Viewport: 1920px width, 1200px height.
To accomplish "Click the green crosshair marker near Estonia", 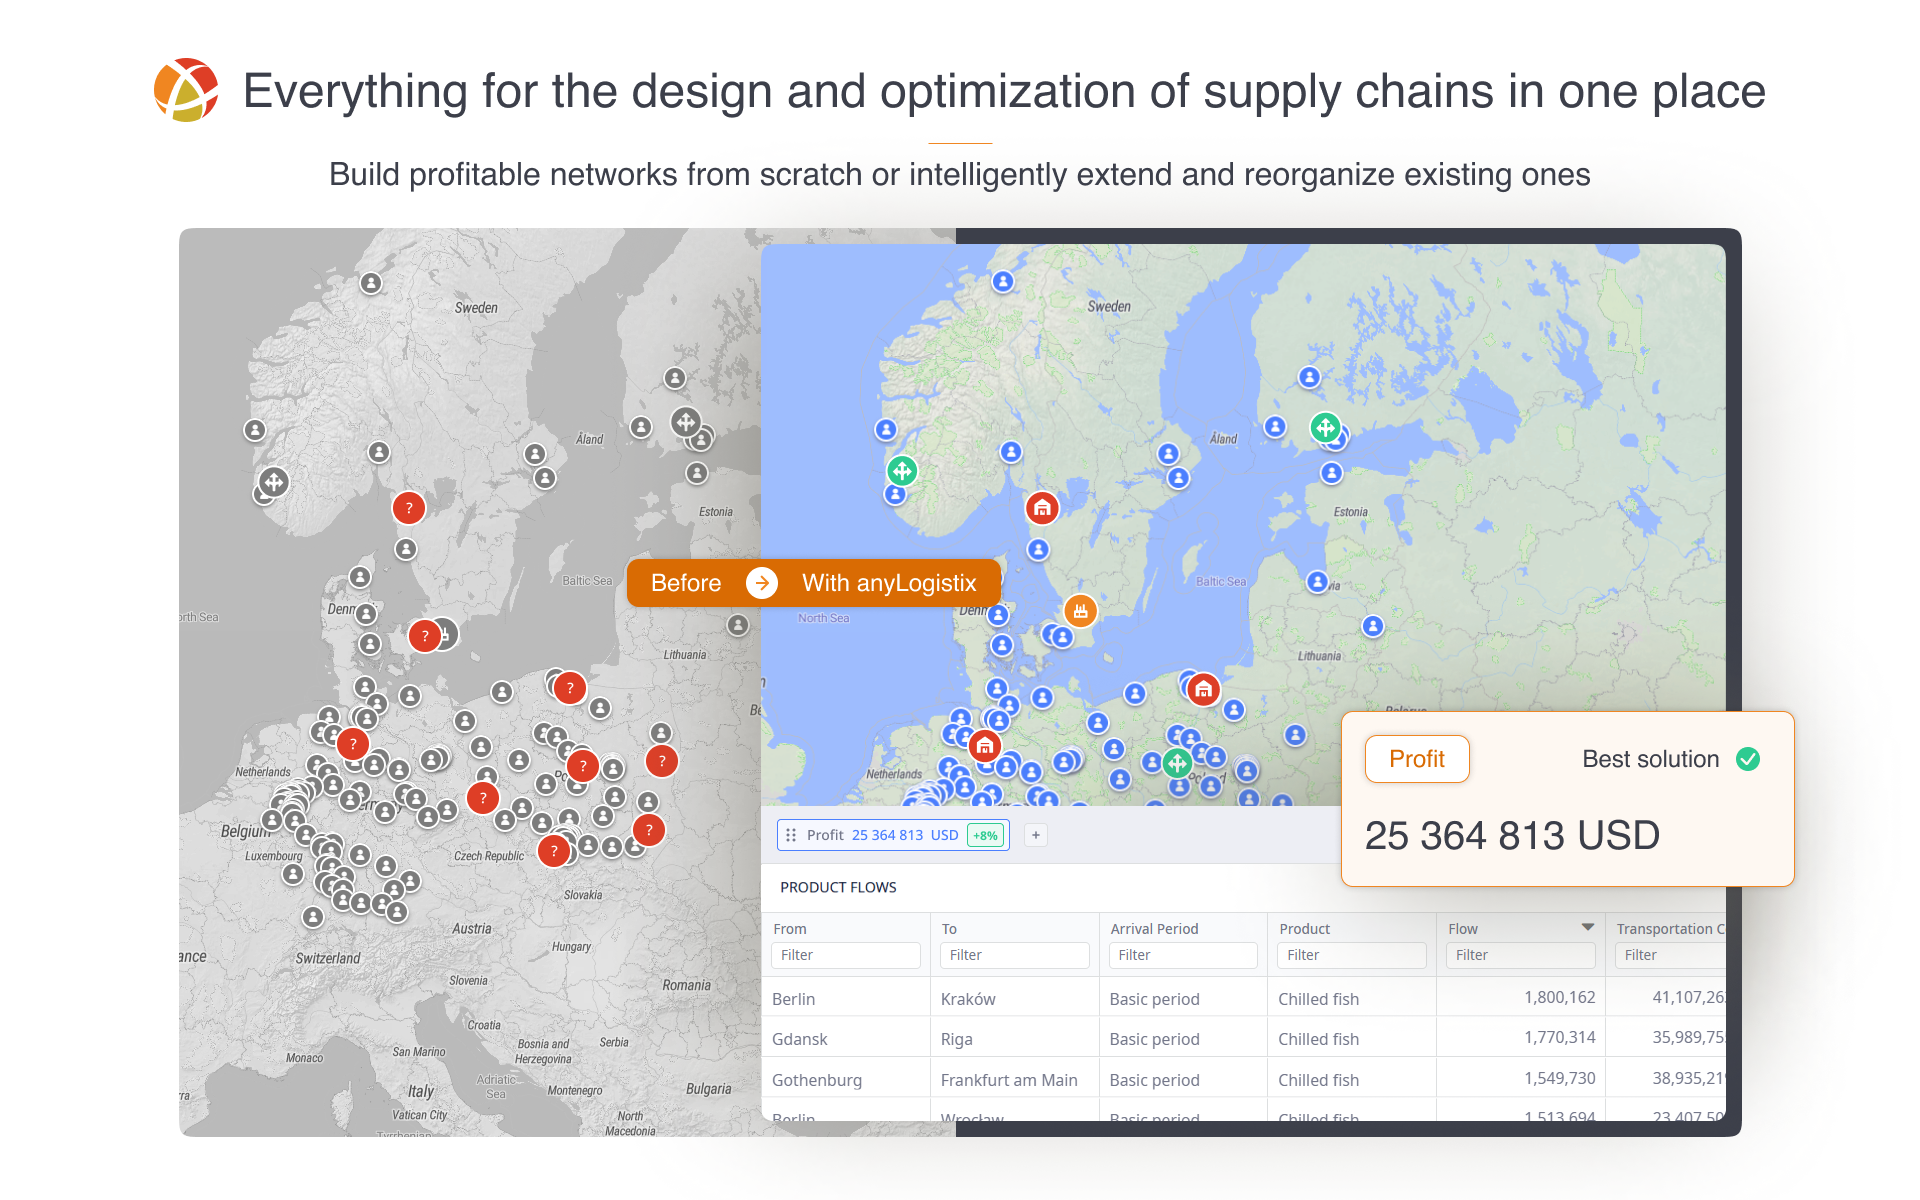I will (x=1325, y=428).
